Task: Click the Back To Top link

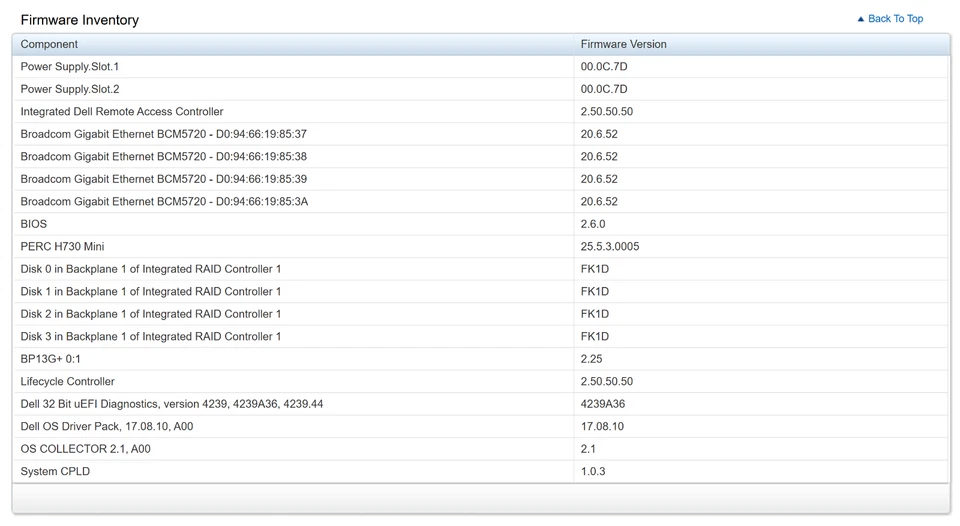Action: (x=895, y=19)
